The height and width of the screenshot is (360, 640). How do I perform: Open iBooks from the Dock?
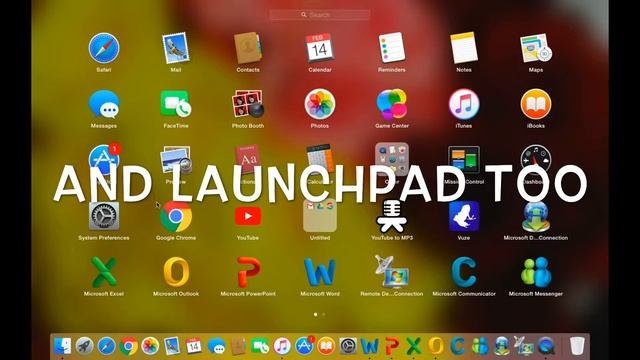326,346
